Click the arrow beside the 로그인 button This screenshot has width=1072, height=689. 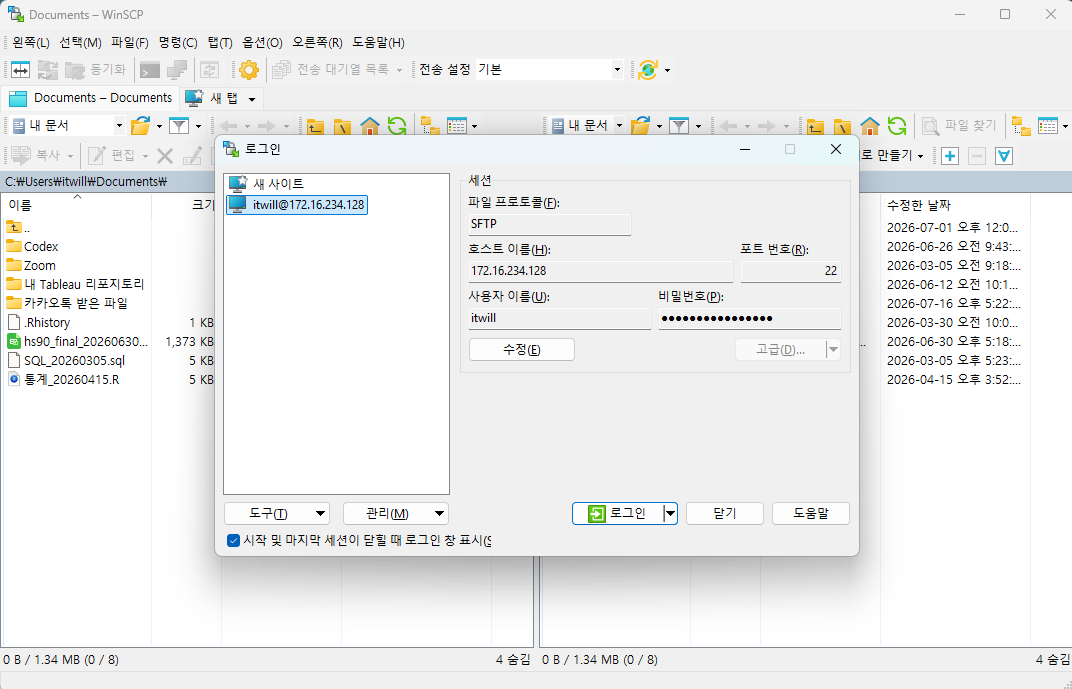coord(671,513)
